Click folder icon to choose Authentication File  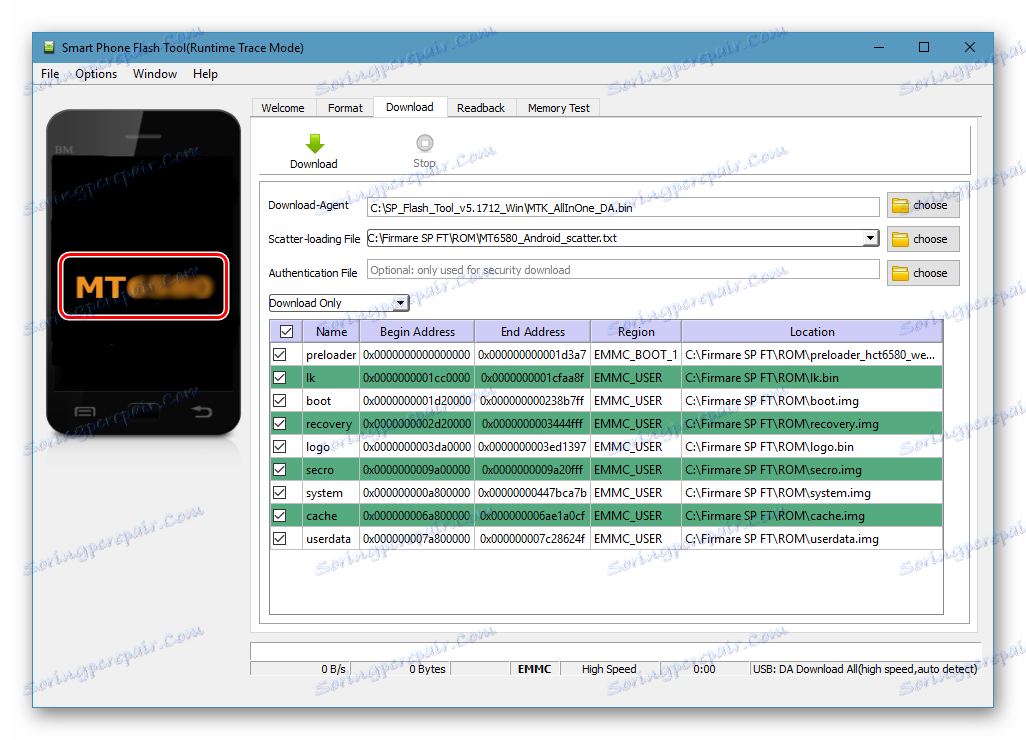(900, 273)
